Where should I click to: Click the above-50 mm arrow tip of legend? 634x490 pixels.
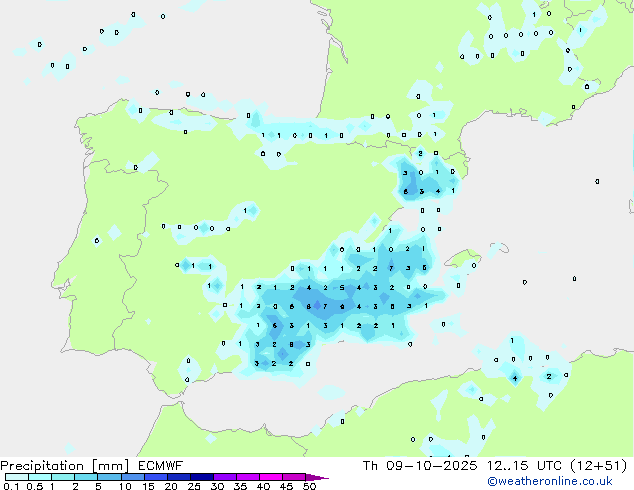[x=317, y=477]
